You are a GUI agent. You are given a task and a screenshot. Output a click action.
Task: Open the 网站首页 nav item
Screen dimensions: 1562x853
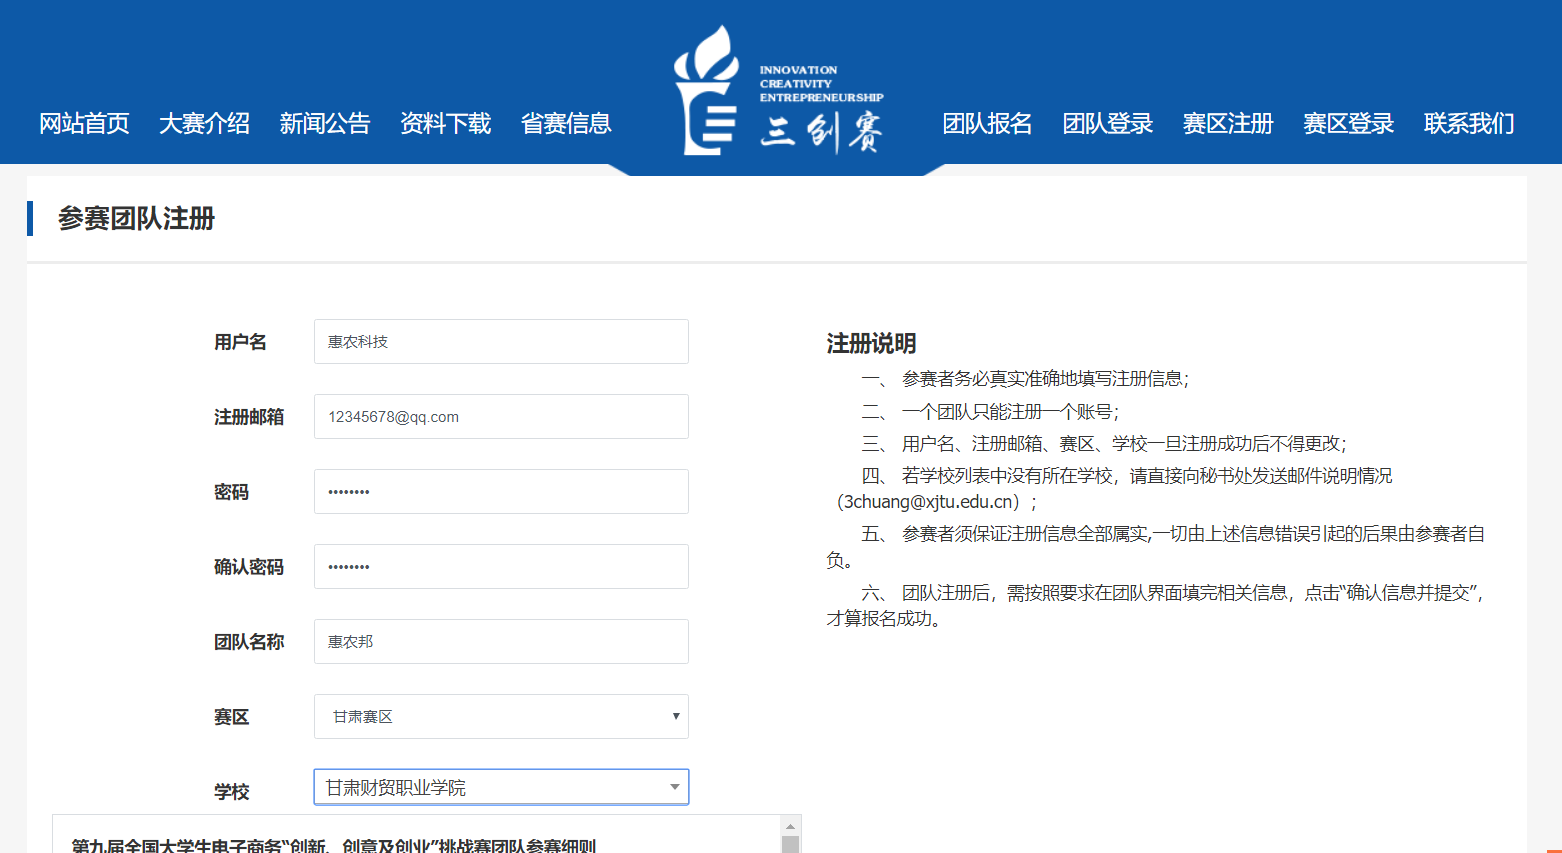click(x=84, y=124)
